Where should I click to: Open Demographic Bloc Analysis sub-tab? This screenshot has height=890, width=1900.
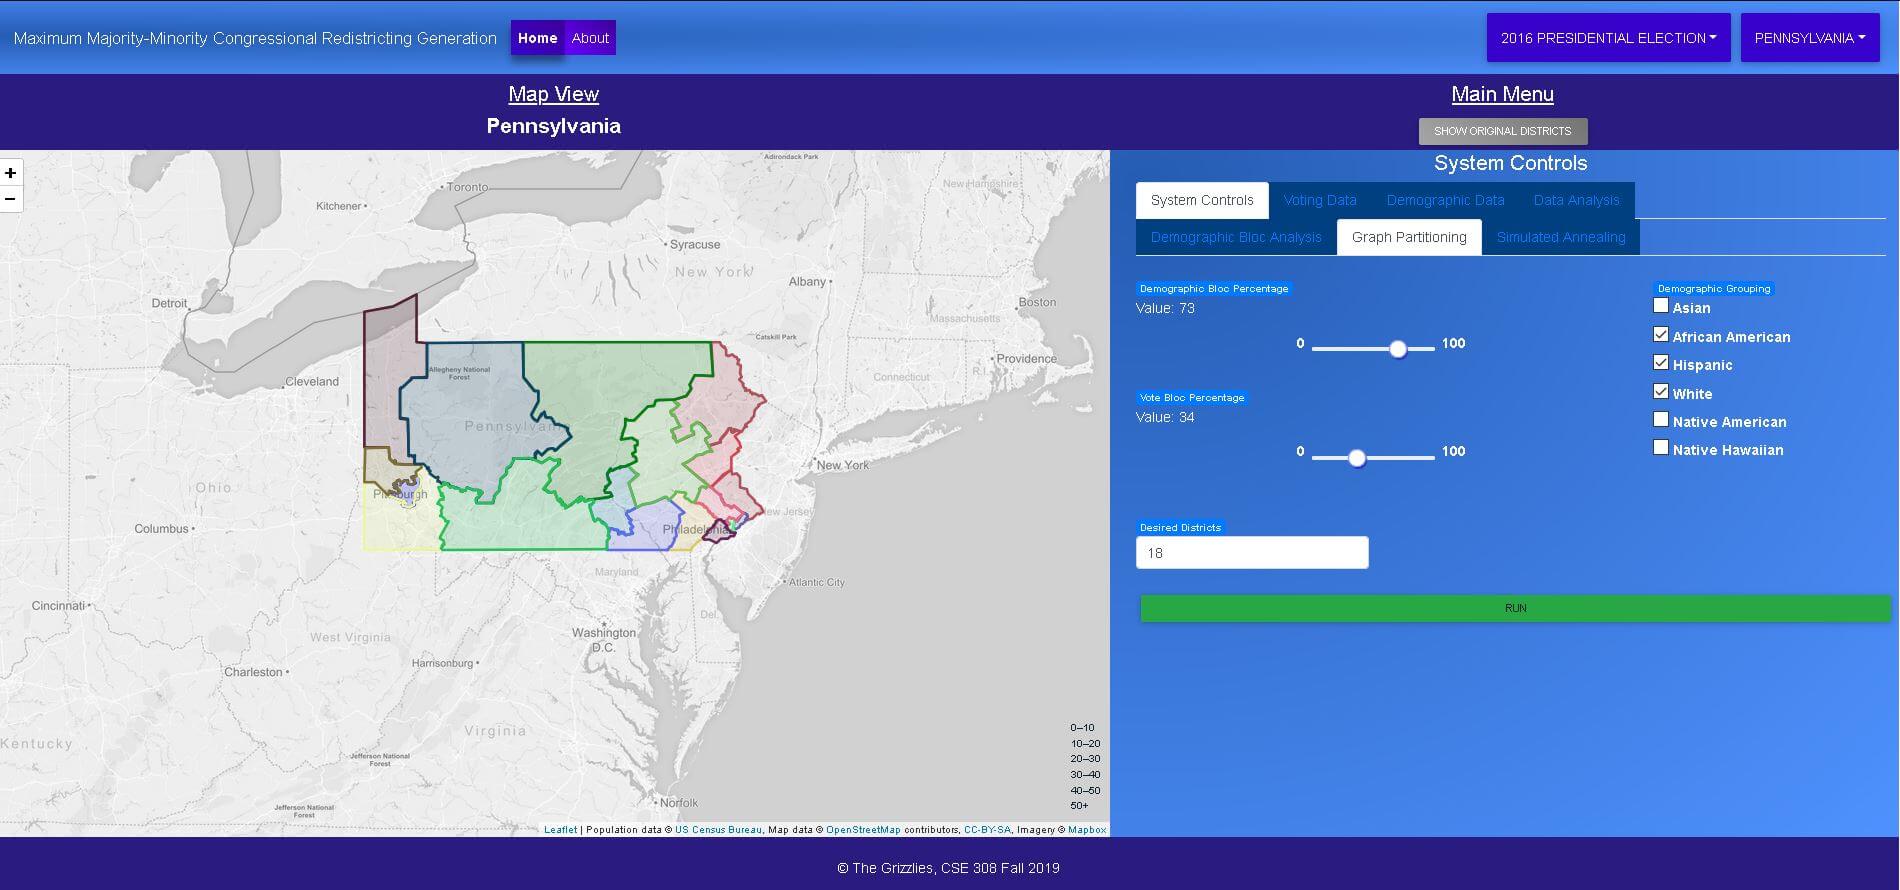click(x=1236, y=237)
